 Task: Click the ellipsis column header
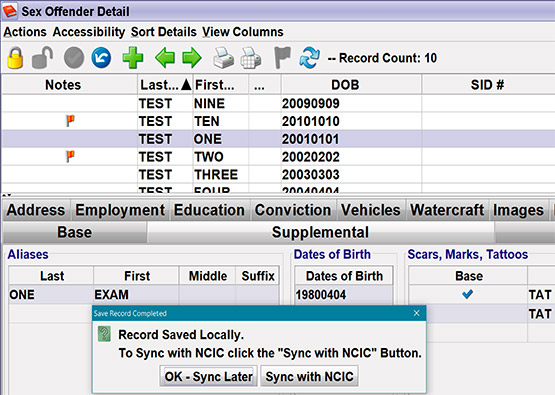(x=265, y=85)
